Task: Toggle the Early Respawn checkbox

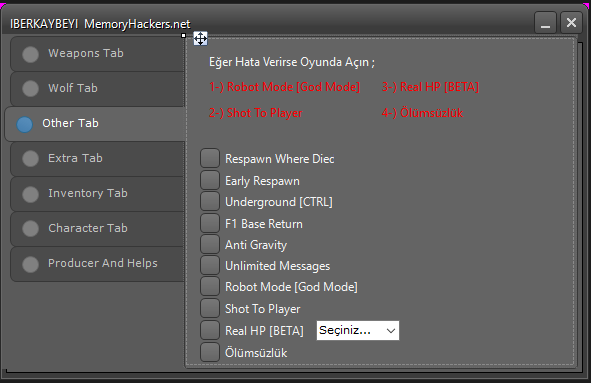Action: click(210, 180)
